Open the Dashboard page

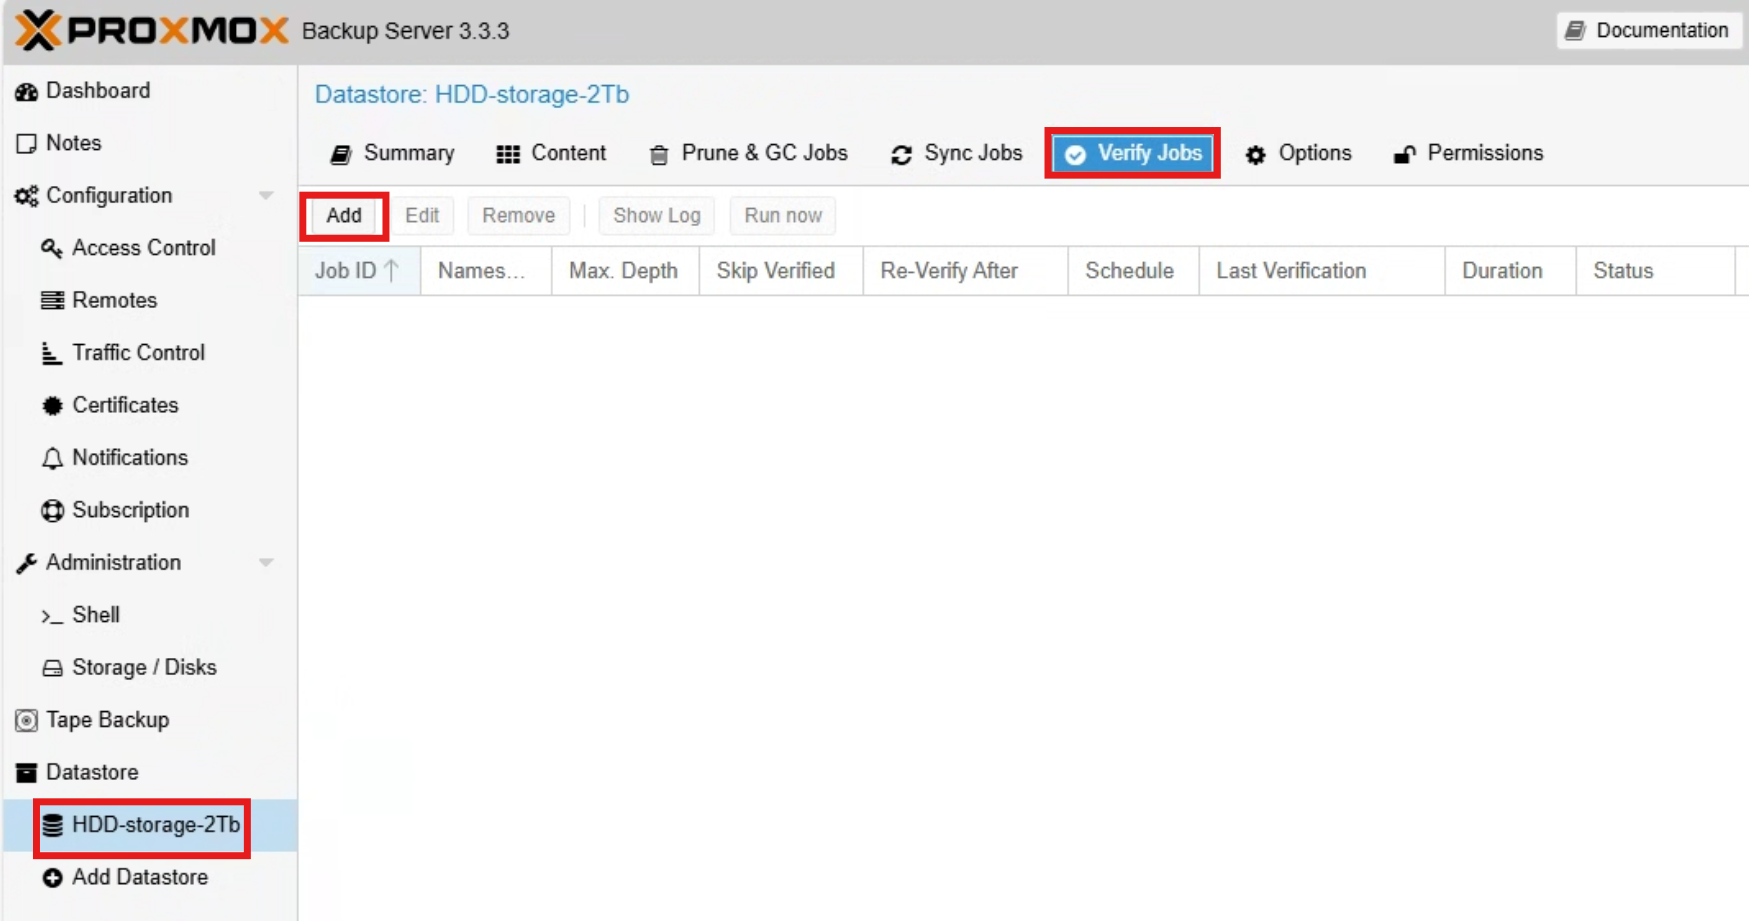150,91
